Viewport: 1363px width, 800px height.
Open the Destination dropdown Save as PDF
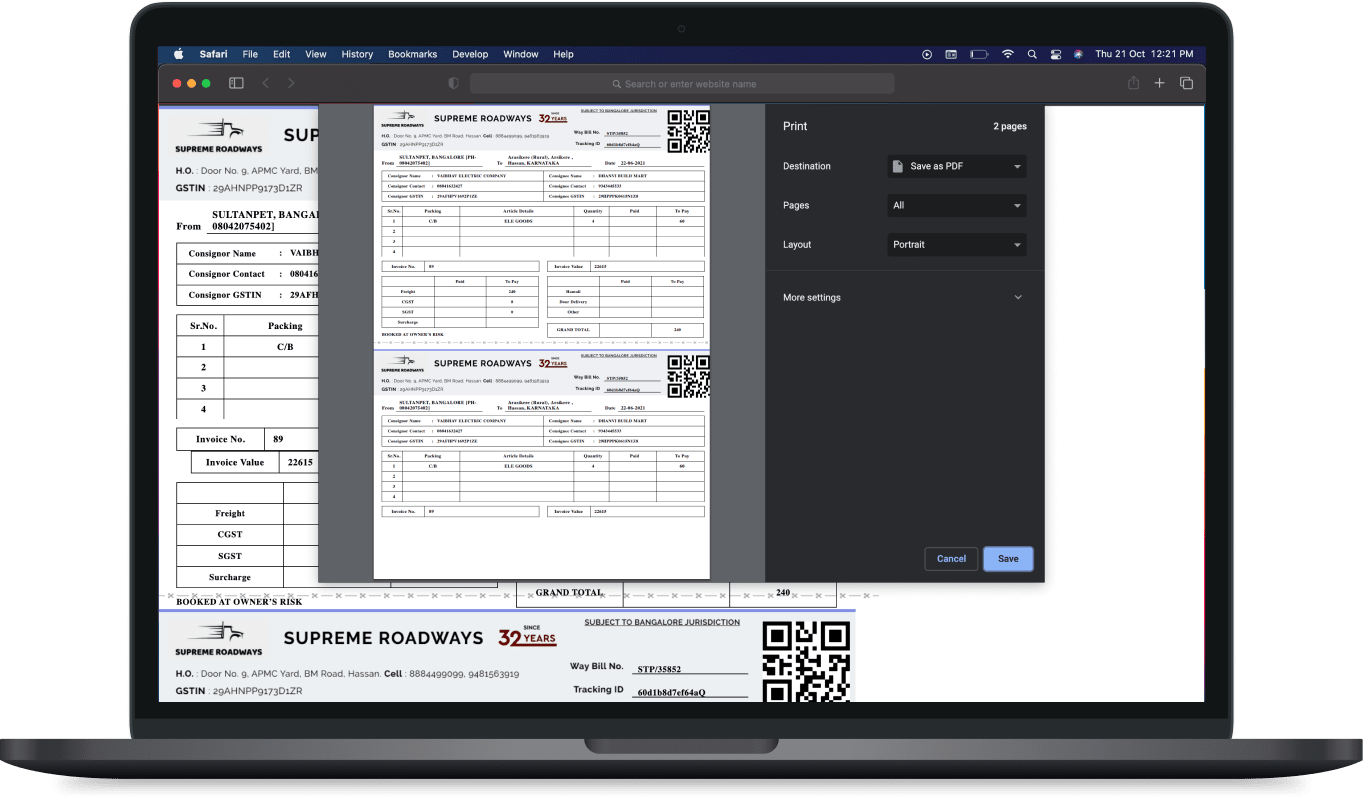pos(957,166)
